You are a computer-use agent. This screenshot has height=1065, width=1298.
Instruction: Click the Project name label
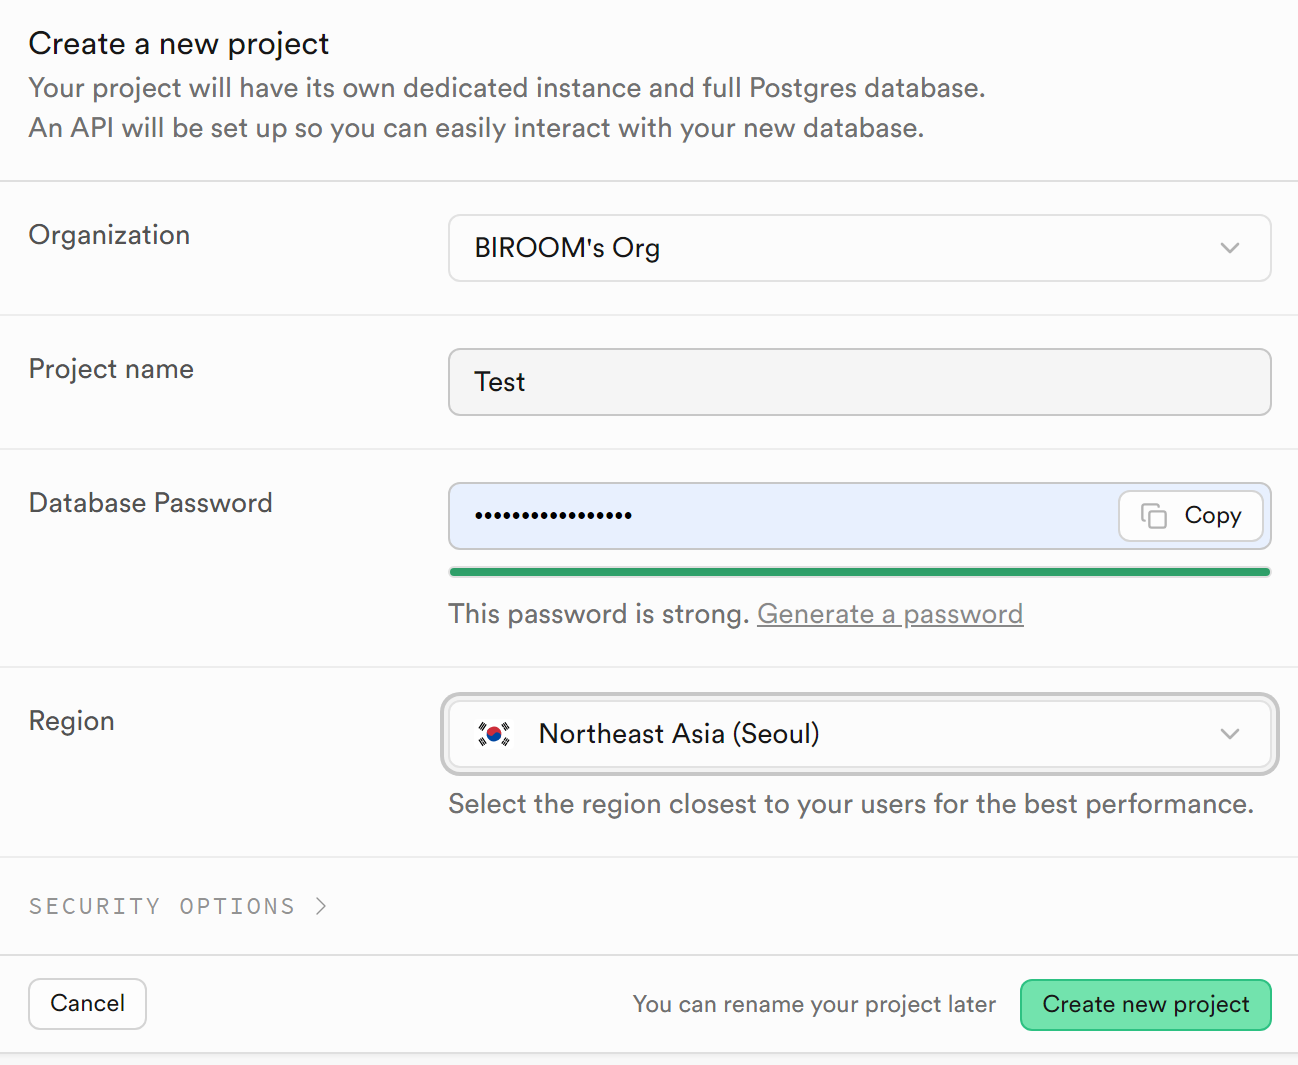pos(111,369)
